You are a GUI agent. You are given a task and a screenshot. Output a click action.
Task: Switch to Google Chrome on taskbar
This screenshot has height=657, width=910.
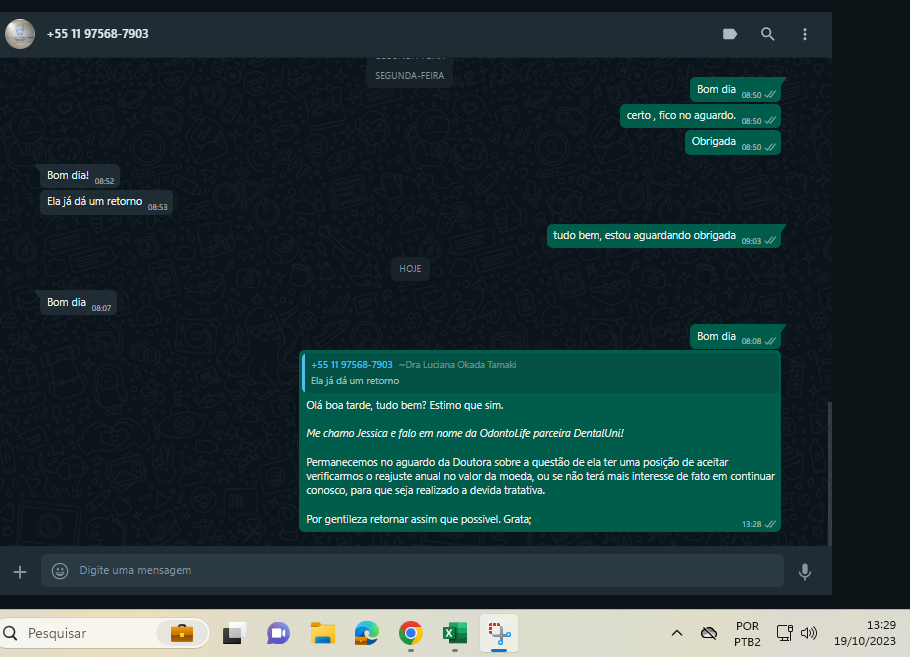[x=411, y=633]
